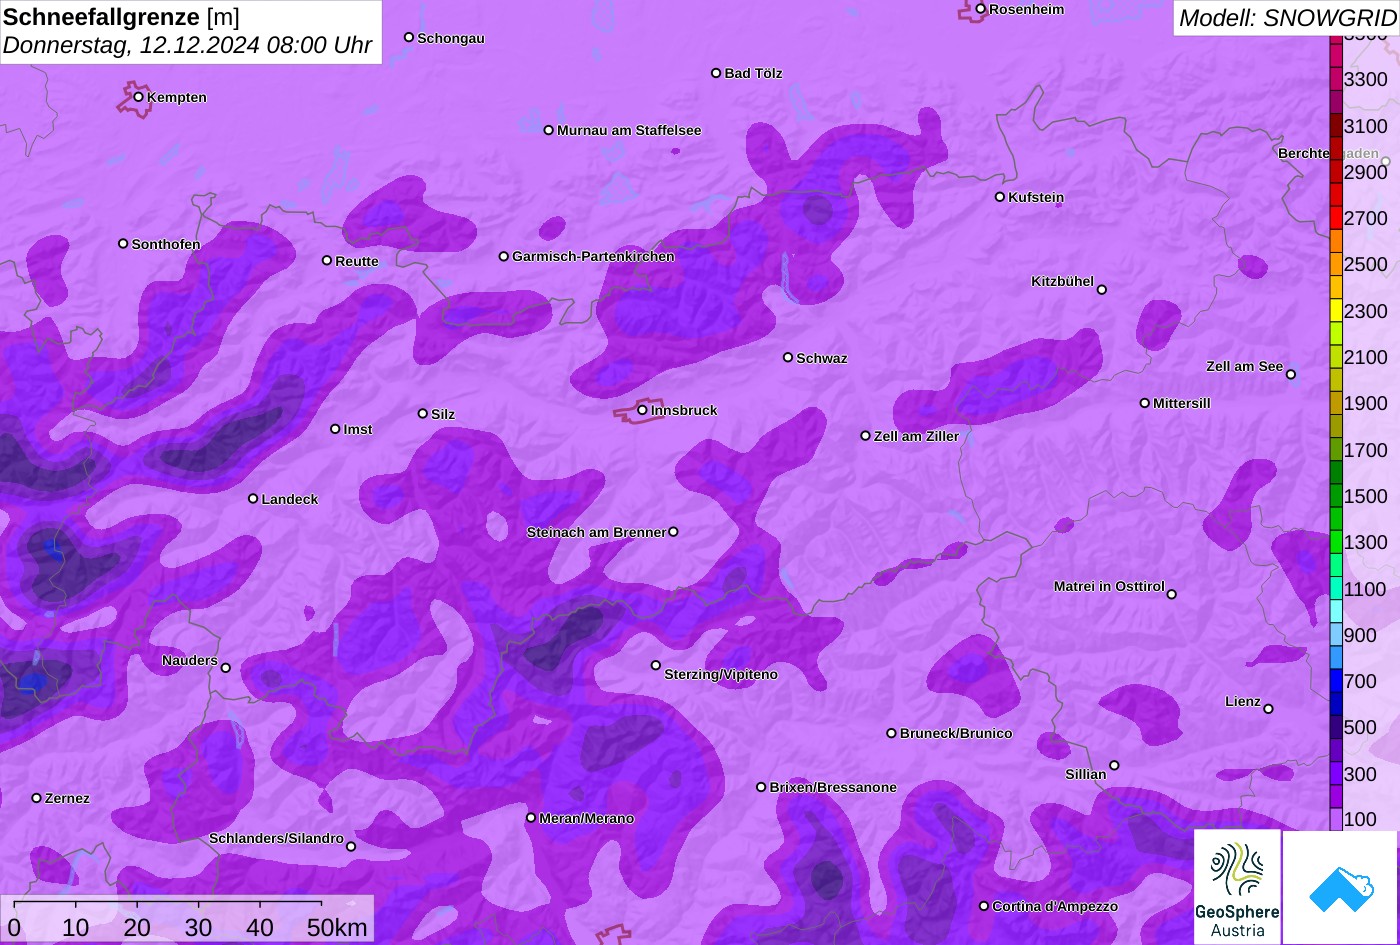The height and width of the screenshot is (945, 1400).
Task: Click the legend value '500'
Action: pos(1360,727)
